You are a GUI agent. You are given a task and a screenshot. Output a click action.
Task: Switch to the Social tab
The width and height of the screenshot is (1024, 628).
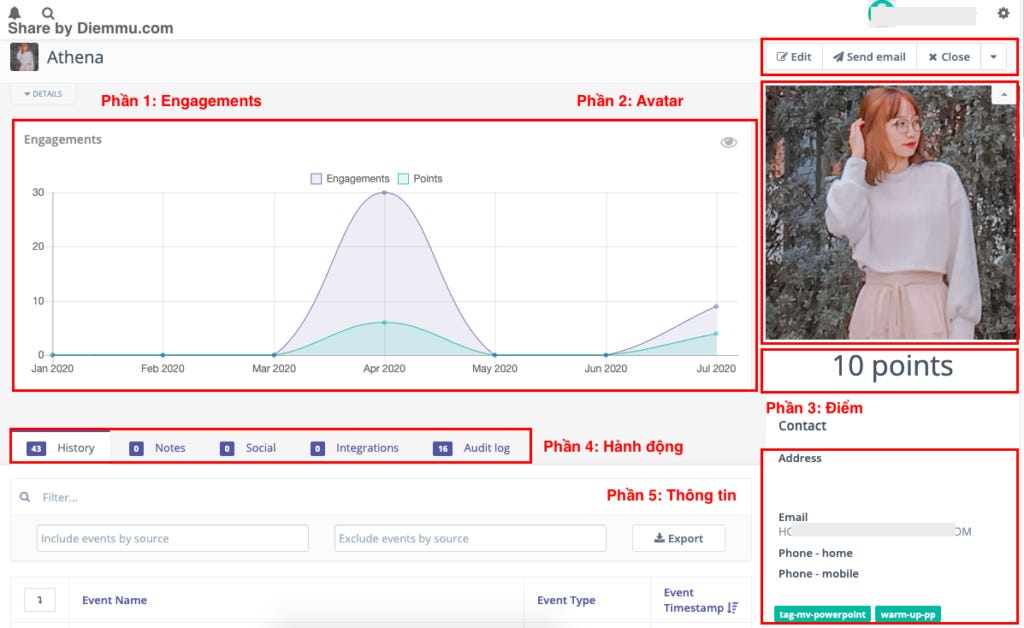coord(248,448)
